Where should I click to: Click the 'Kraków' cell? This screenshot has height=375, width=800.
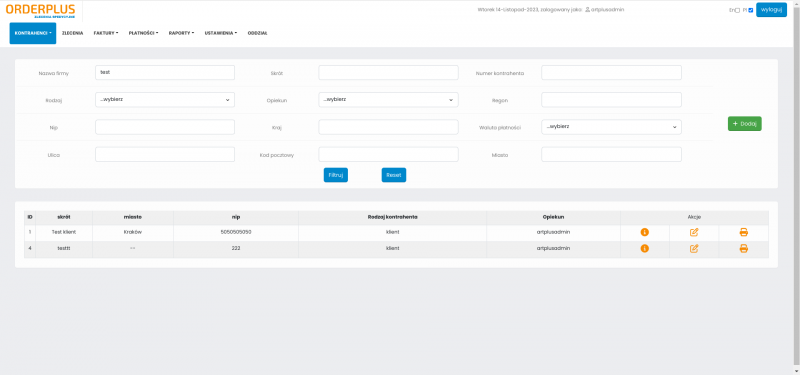[133, 232]
